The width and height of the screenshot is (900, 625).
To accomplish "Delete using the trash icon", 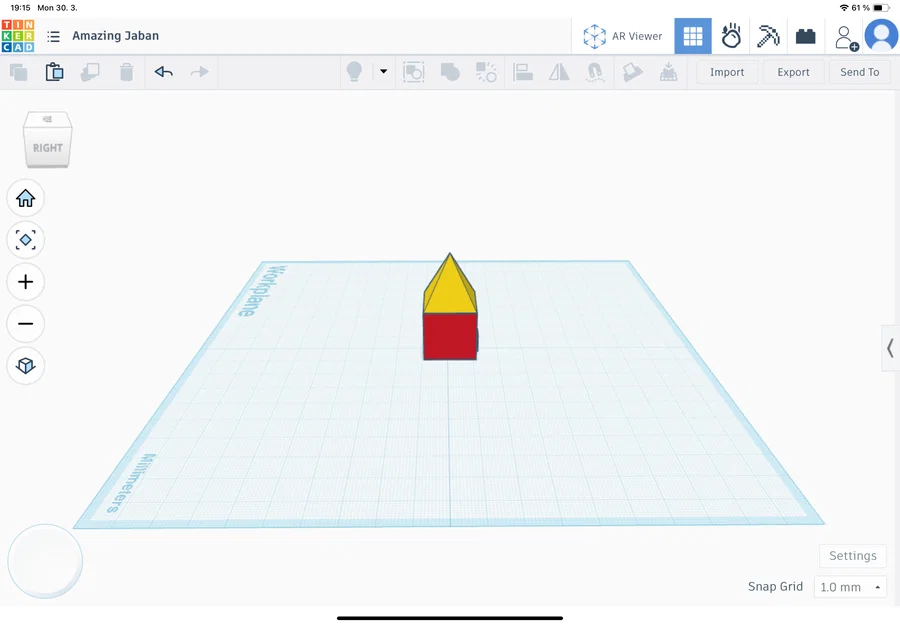I will coord(125,71).
